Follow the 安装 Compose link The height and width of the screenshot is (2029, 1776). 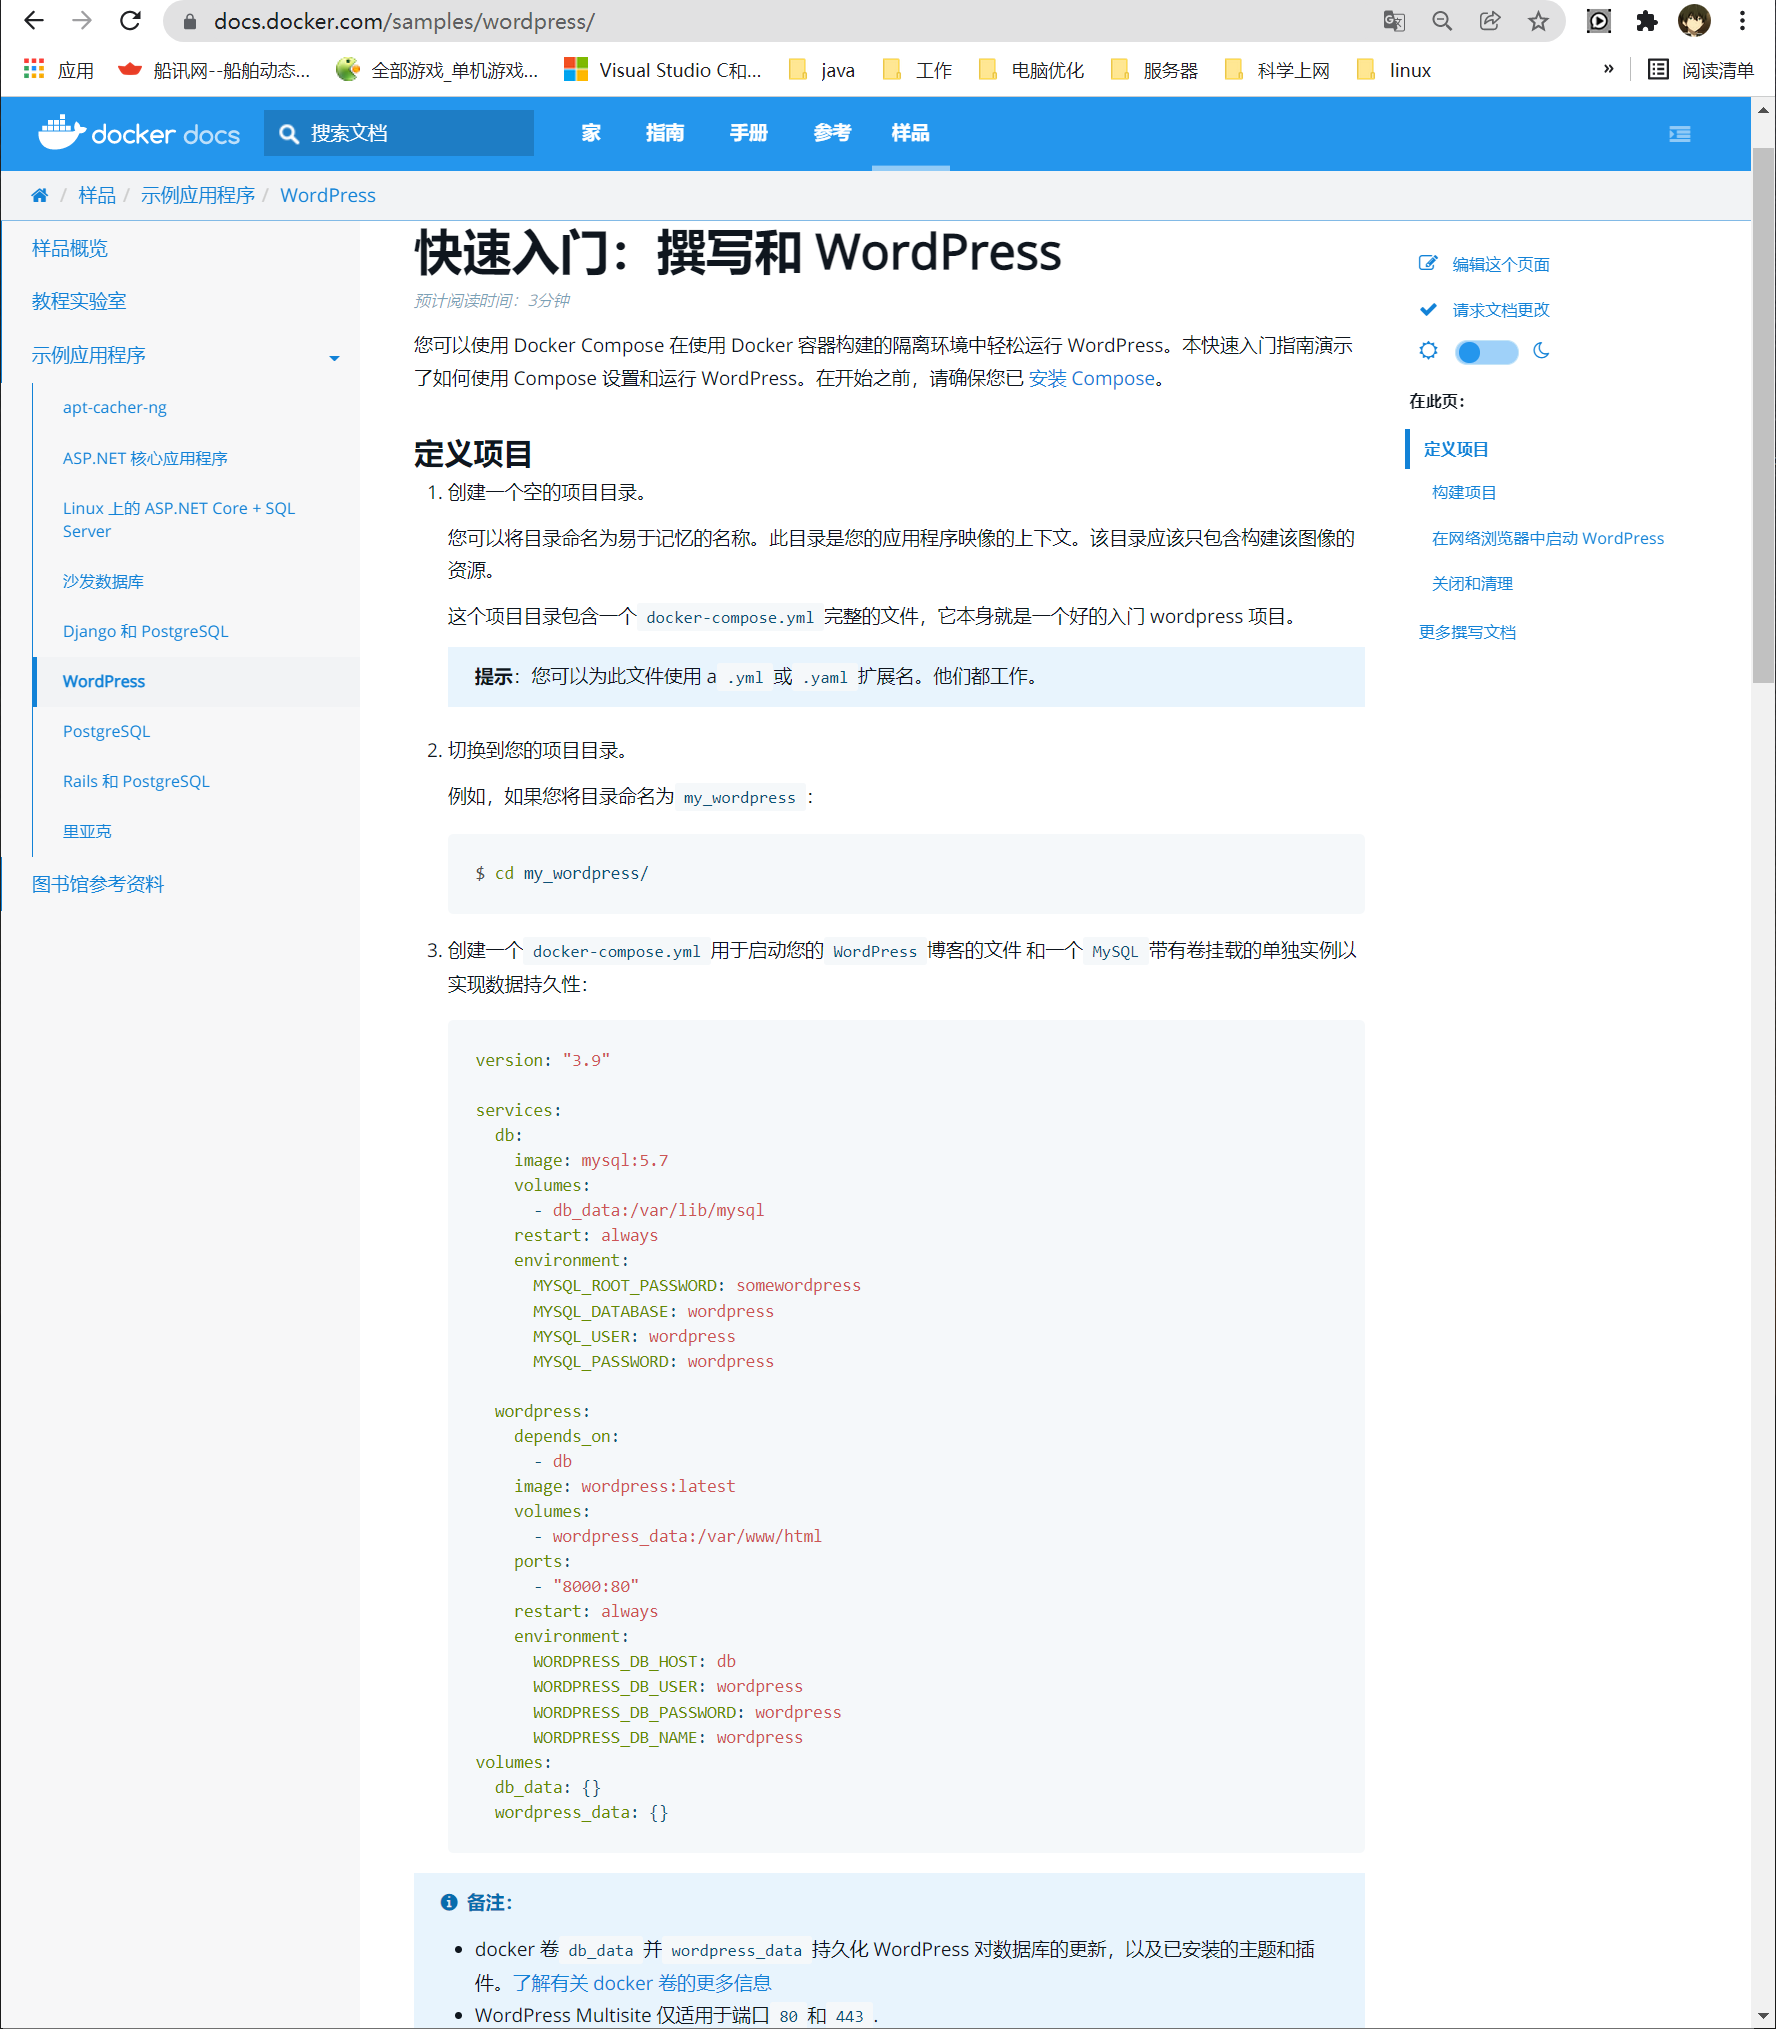1091,379
